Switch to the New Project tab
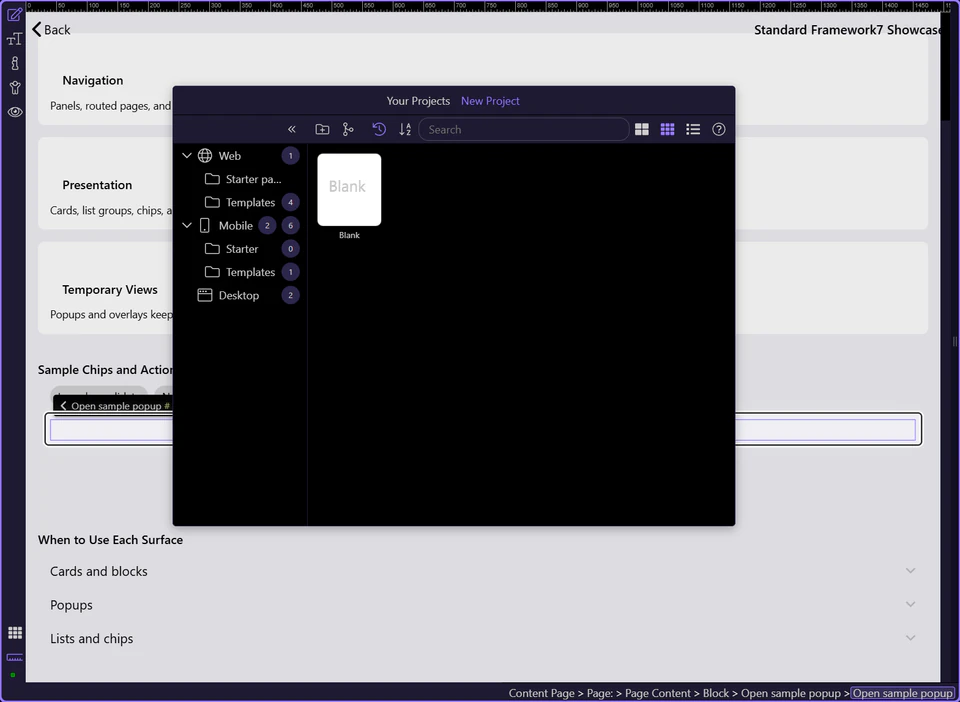This screenshot has height=702, width=960. pyautogui.click(x=490, y=101)
